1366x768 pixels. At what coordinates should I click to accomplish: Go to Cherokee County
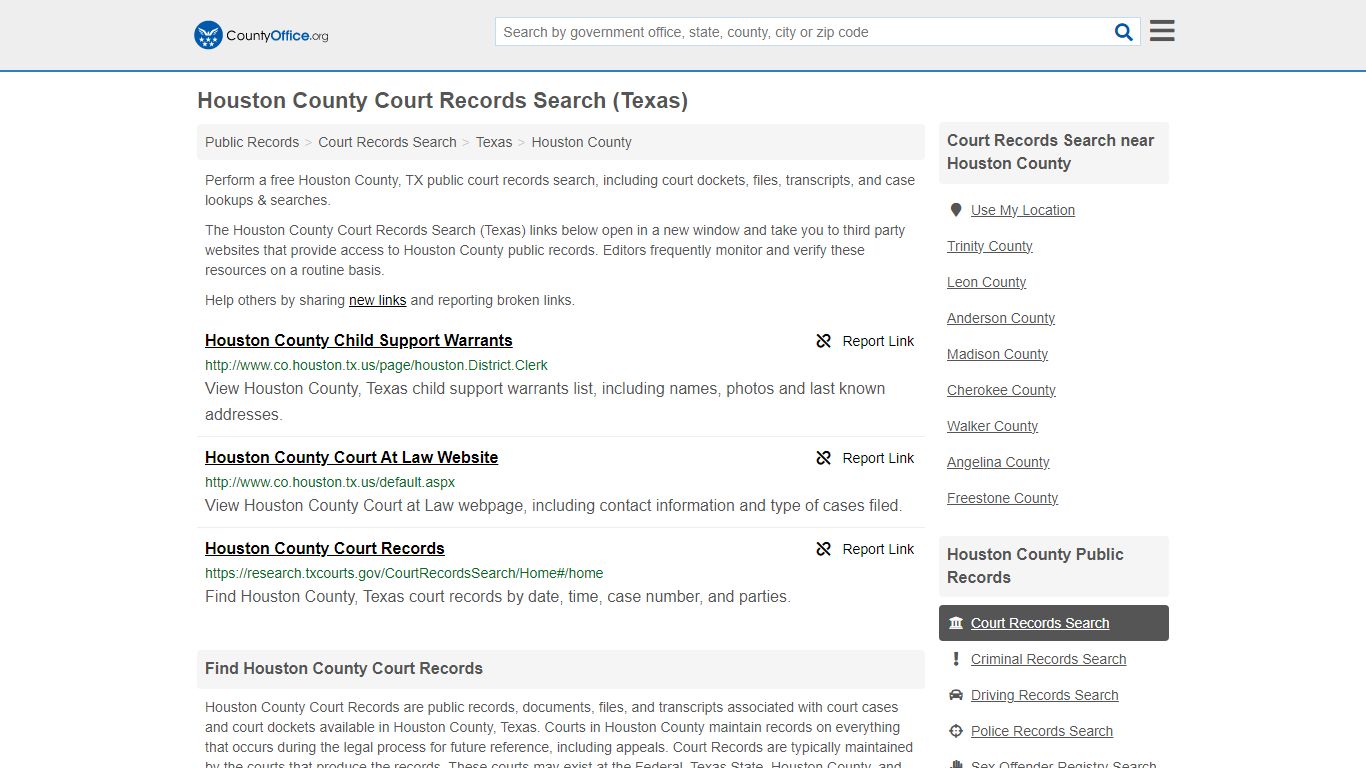[1001, 390]
